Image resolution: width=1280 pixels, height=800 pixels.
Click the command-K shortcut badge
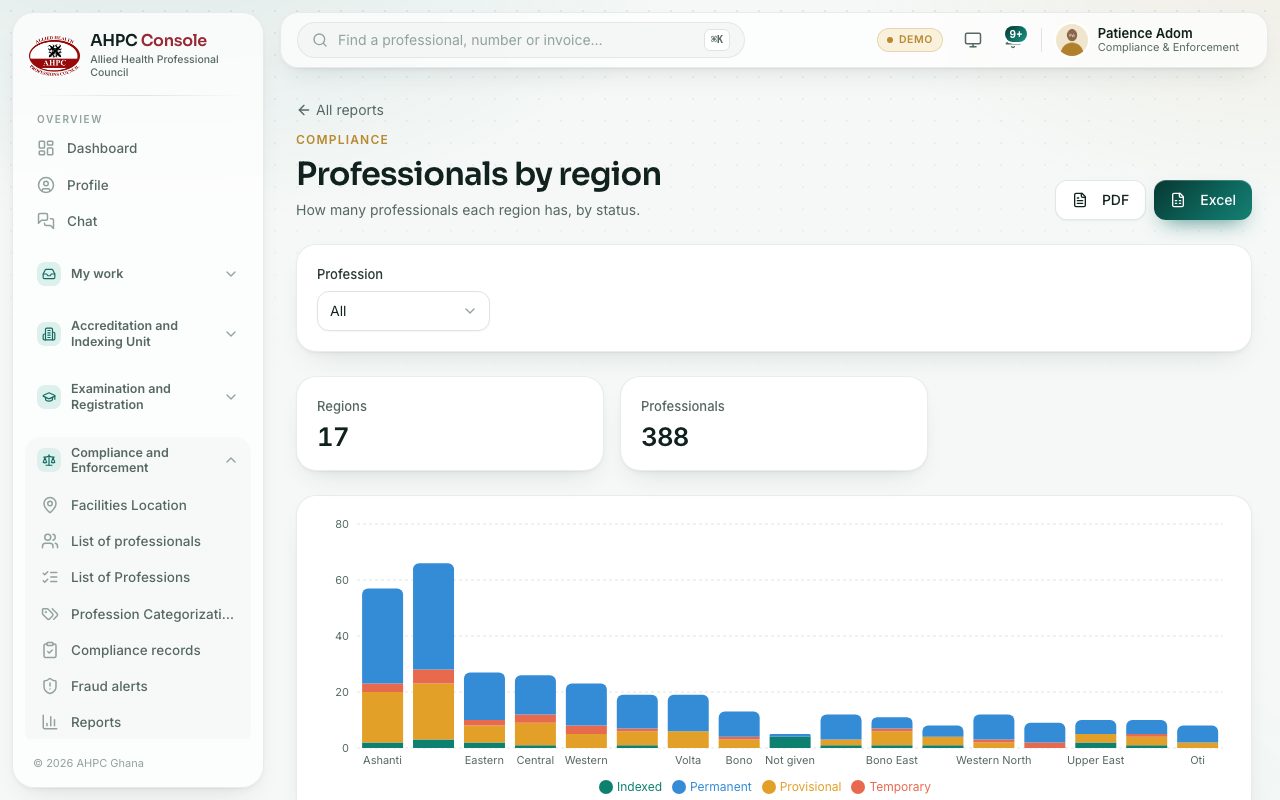point(716,40)
